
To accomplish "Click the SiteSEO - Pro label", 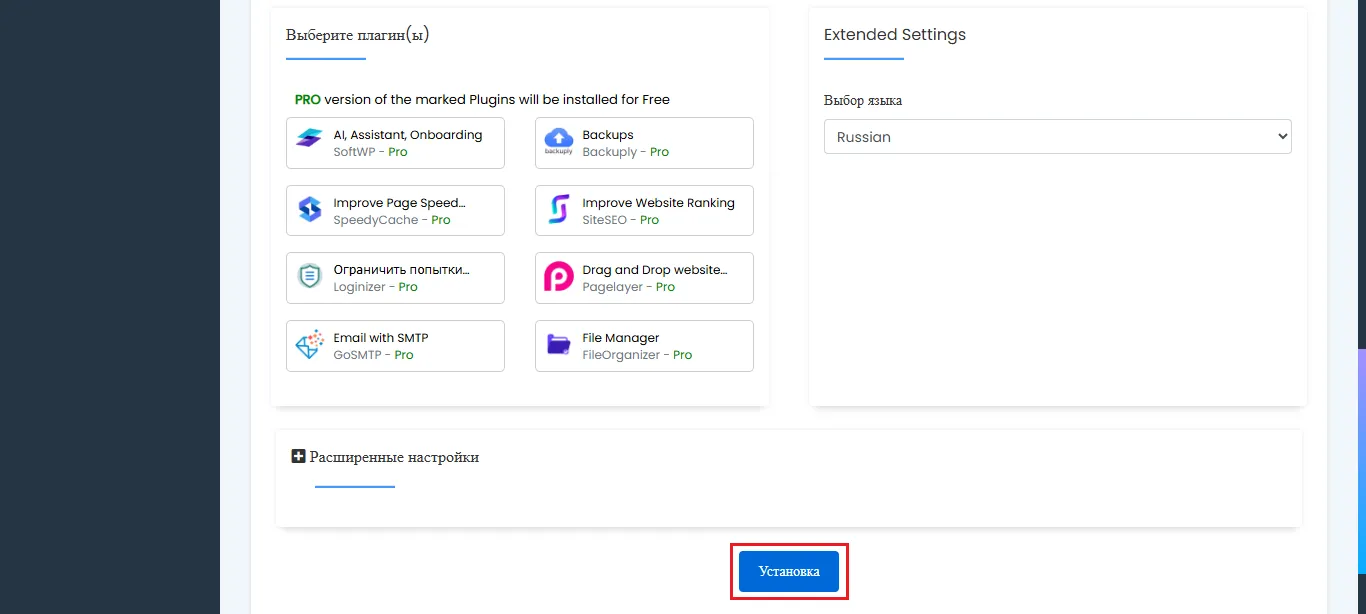I will pos(621,220).
